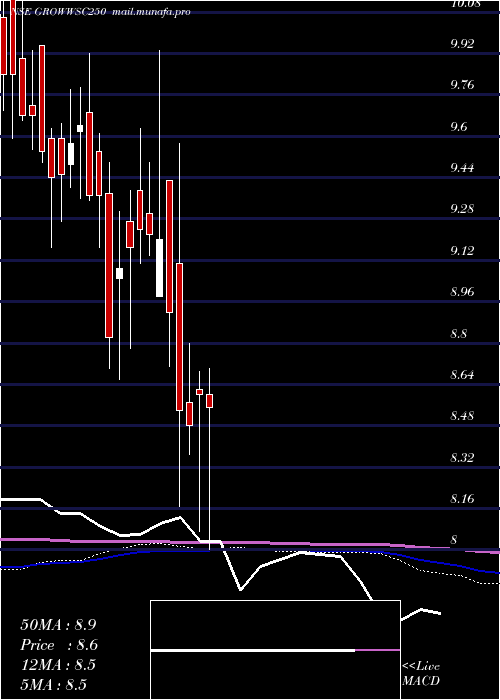Click the 8.32 price axis label
This screenshot has height=700, width=500.
462,458
